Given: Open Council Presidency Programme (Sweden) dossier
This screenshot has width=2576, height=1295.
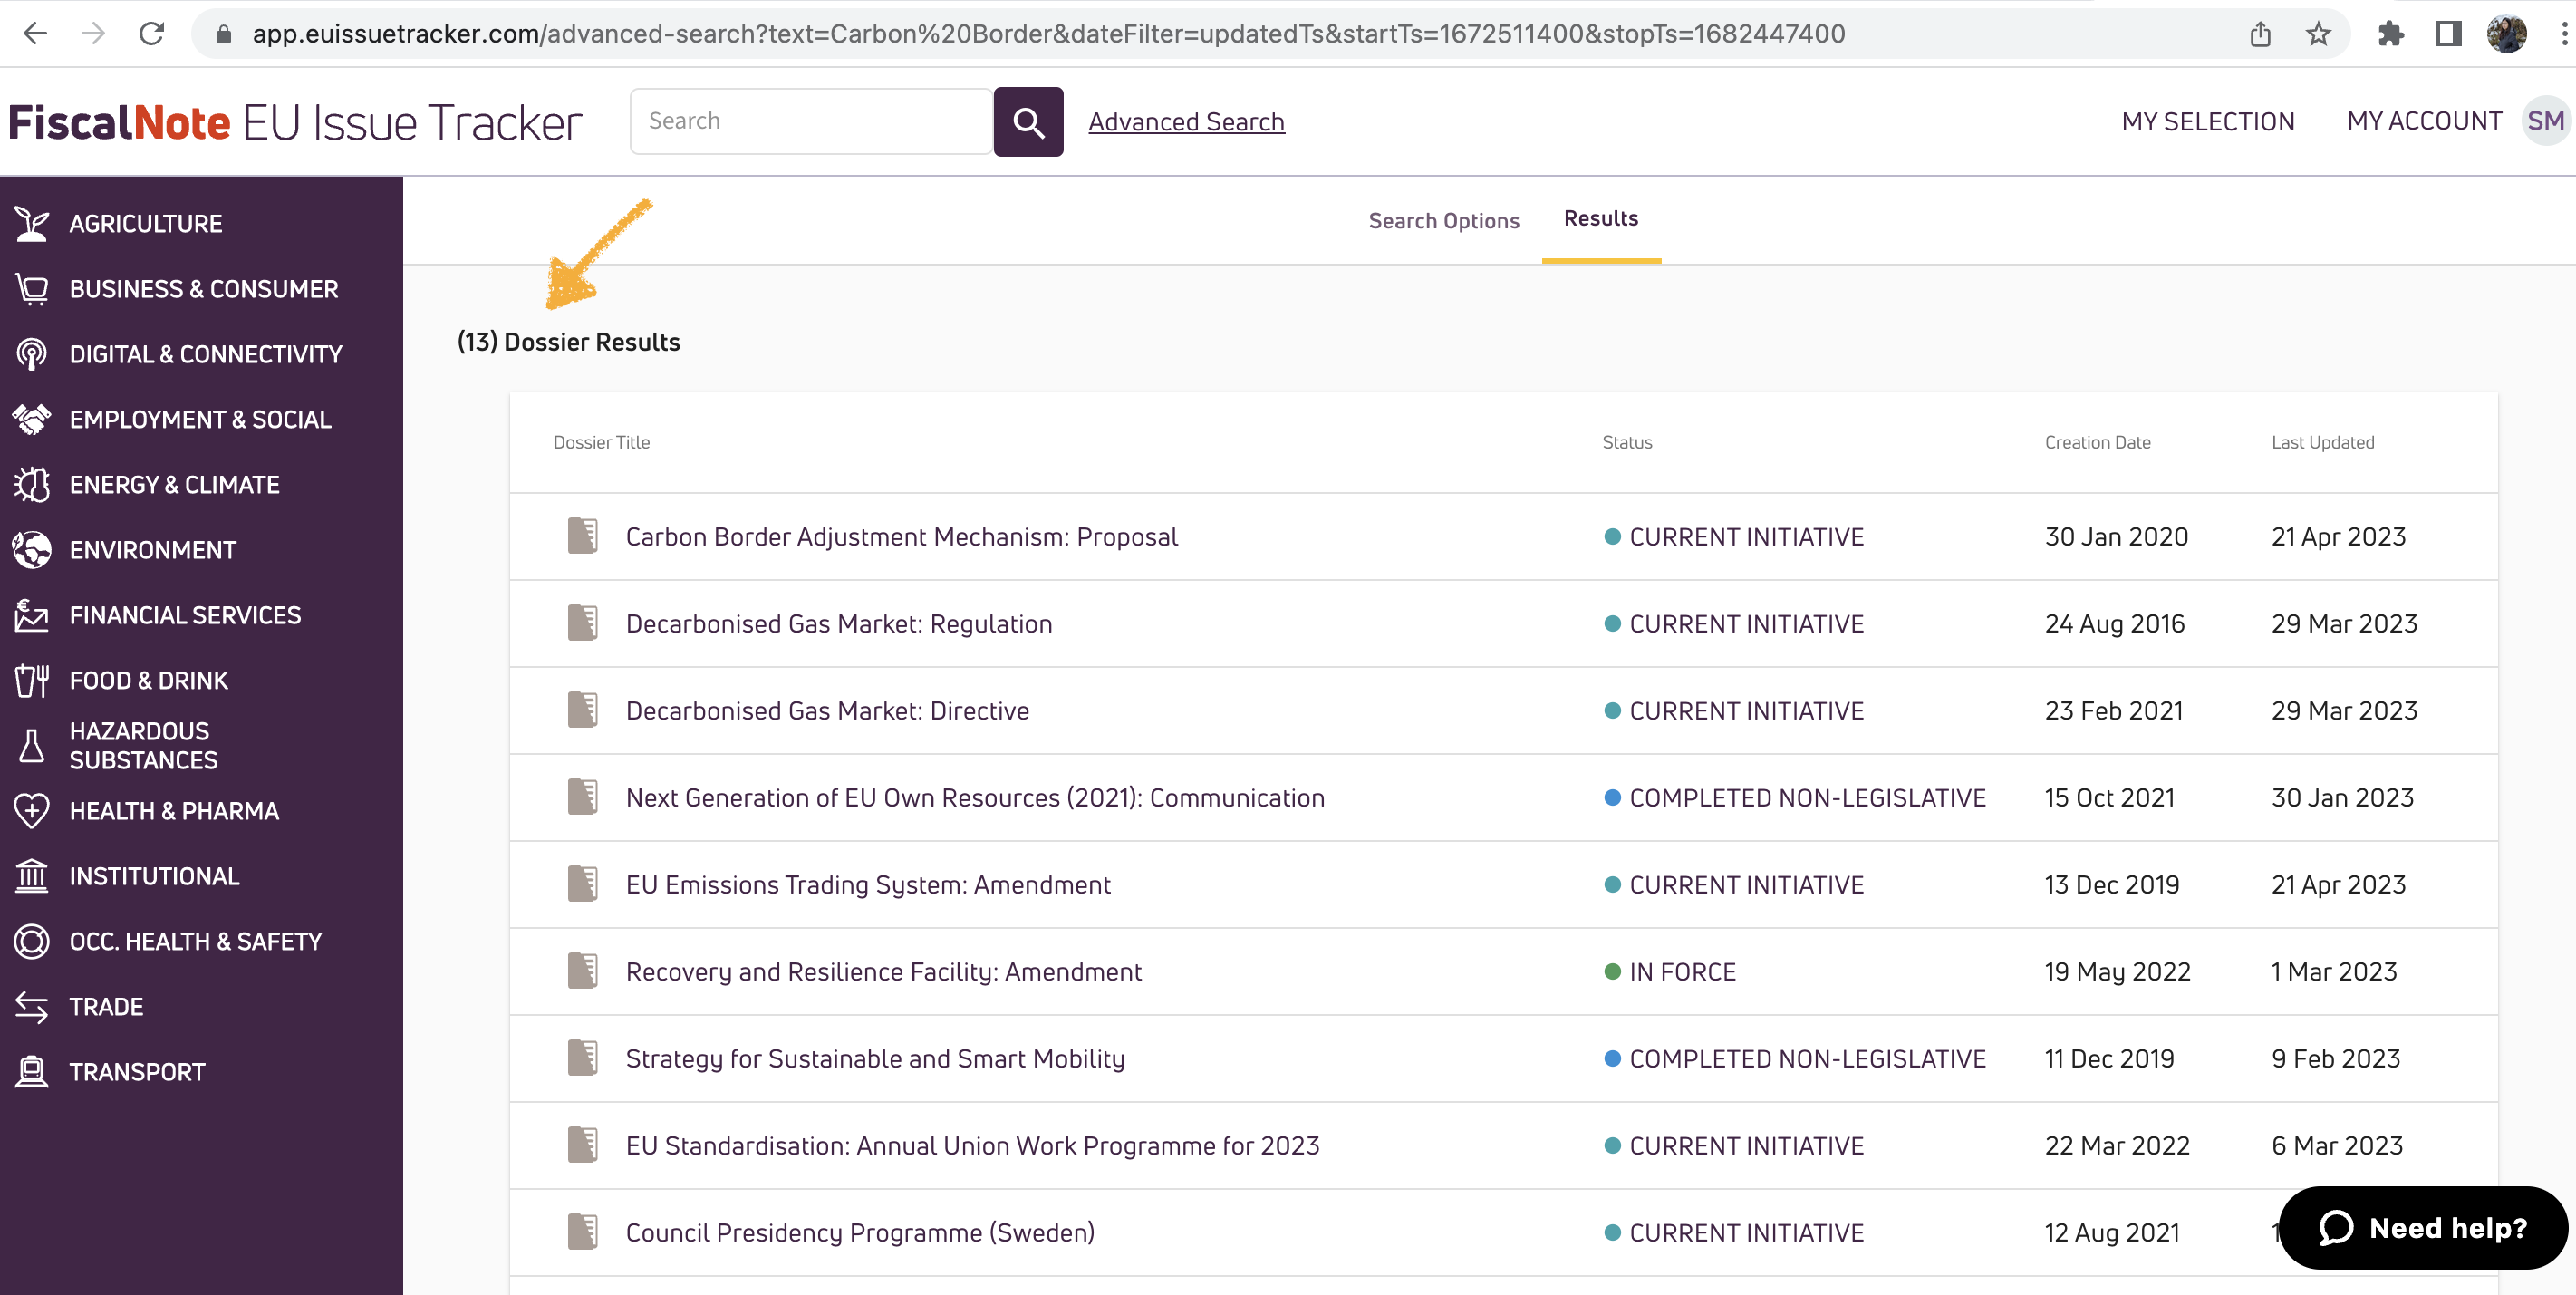Looking at the screenshot, I should [860, 1233].
